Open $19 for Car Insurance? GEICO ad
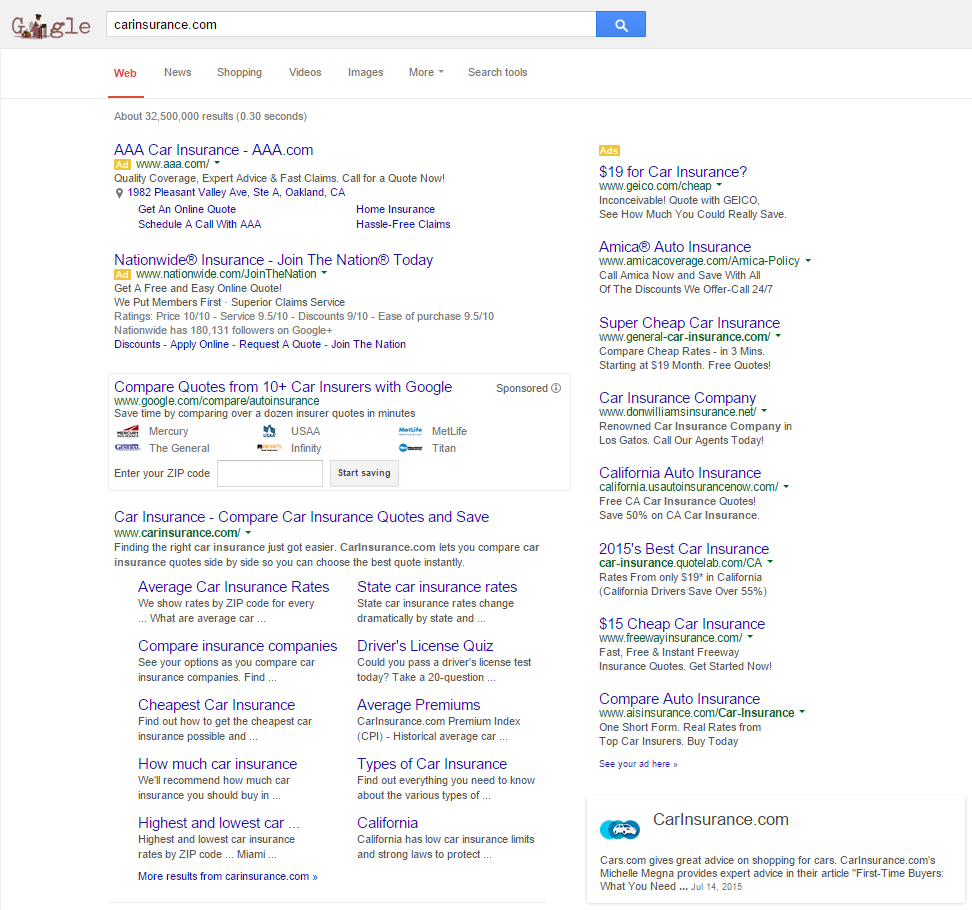This screenshot has width=972, height=910. [x=673, y=172]
